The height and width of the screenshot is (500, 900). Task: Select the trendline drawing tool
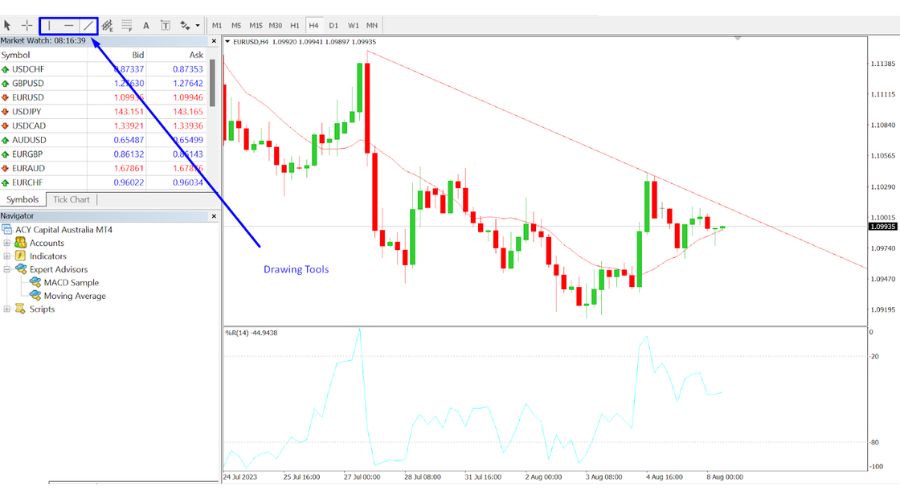coord(88,24)
